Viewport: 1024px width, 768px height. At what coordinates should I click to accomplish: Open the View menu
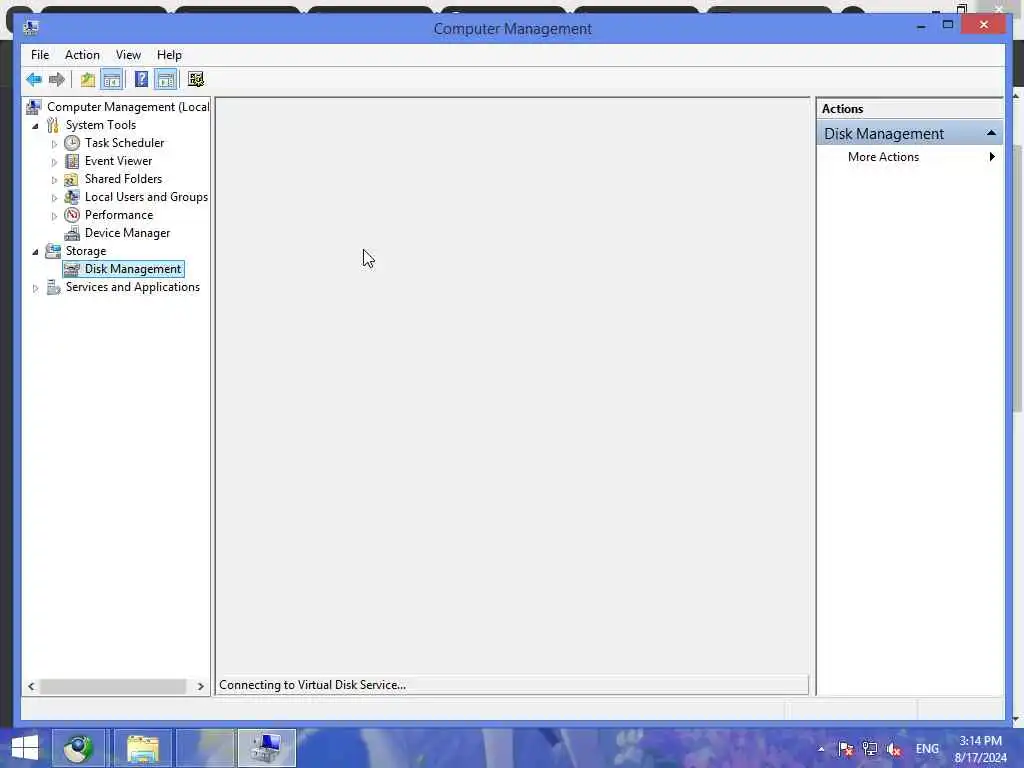128,55
